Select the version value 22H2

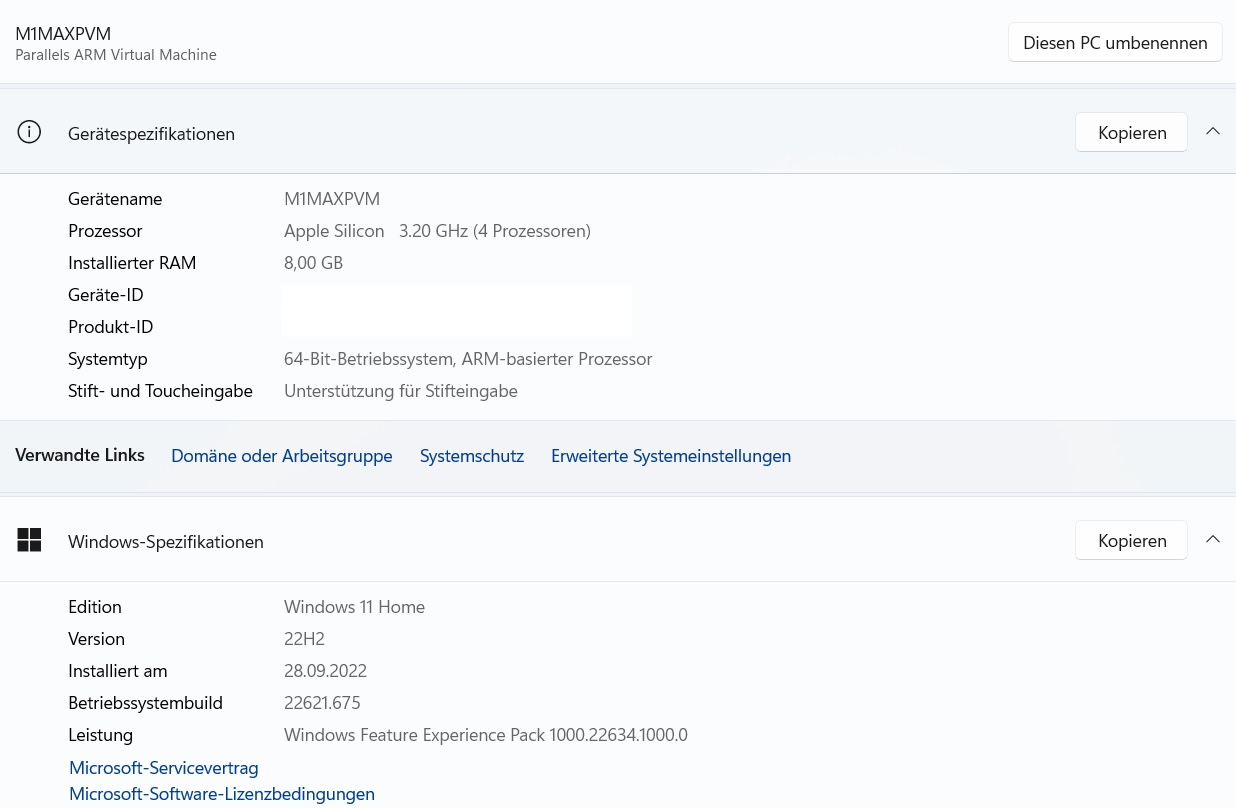pyautogui.click(x=304, y=639)
